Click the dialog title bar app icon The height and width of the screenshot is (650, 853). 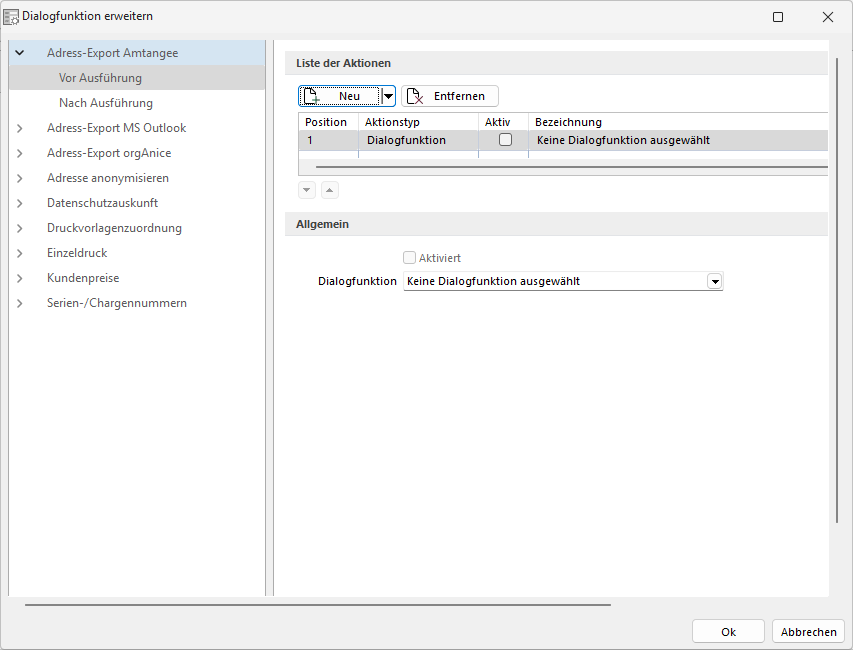click(x=12, y=17)
